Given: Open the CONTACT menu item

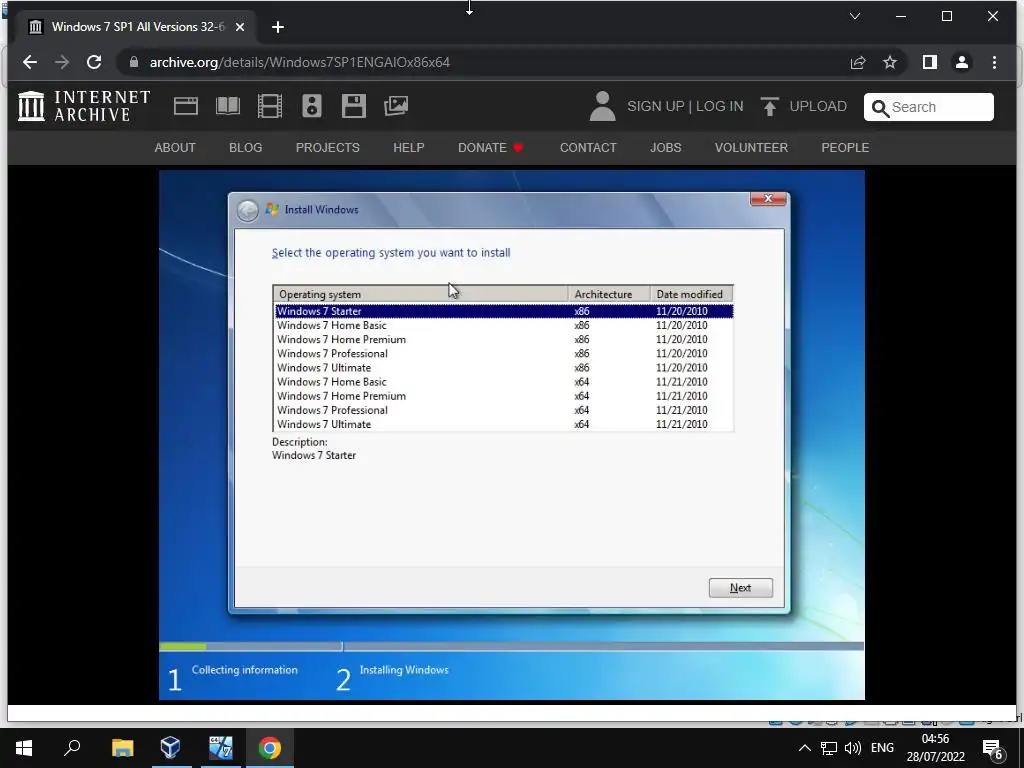Looking at the screenshot, I should (x=588, y=148).
